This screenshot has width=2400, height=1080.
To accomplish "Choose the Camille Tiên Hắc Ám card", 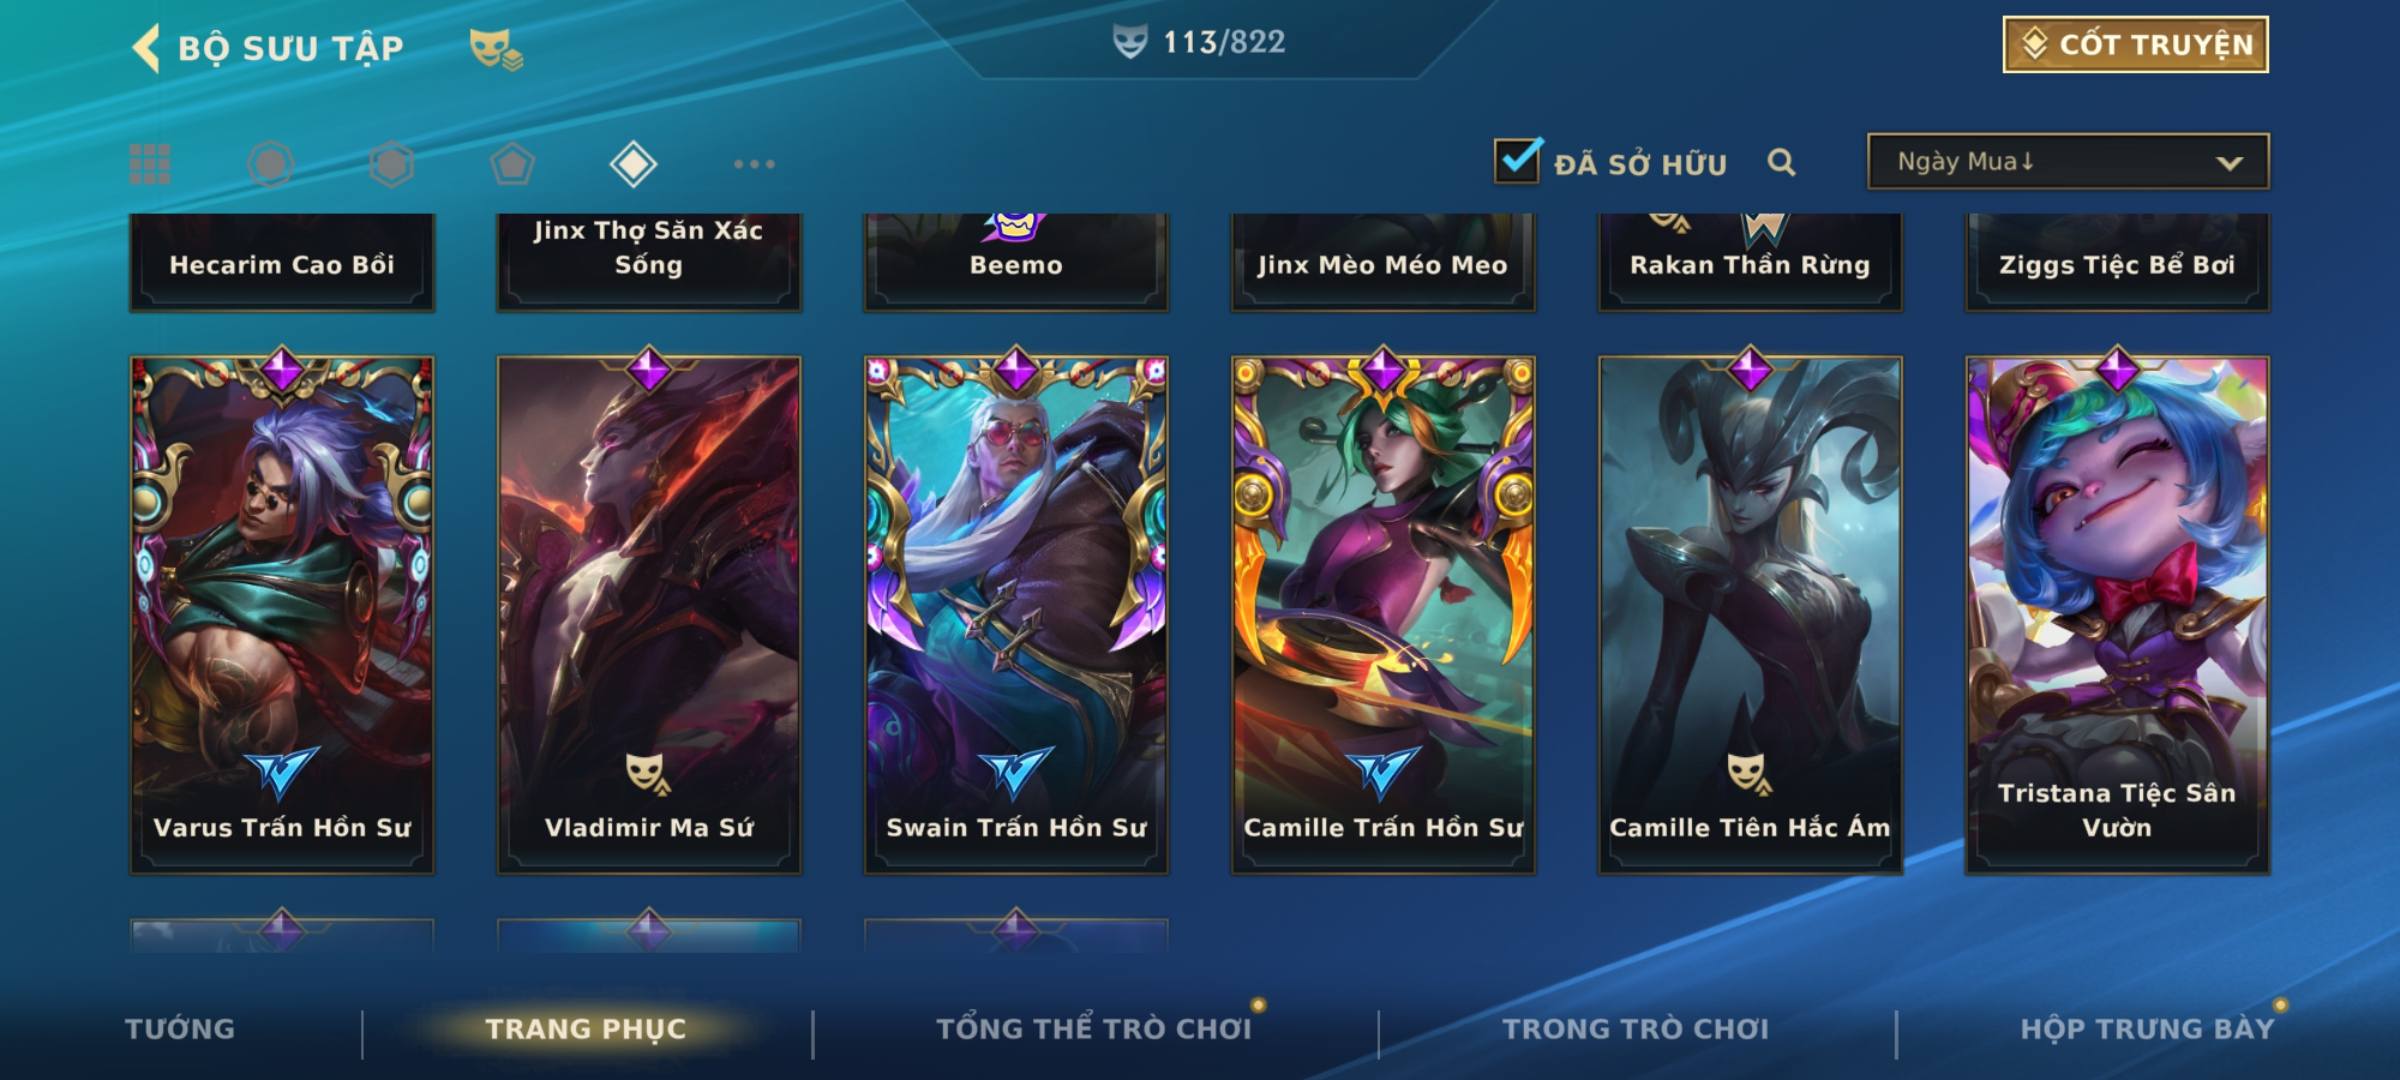I will click(x=1750, y=615).
